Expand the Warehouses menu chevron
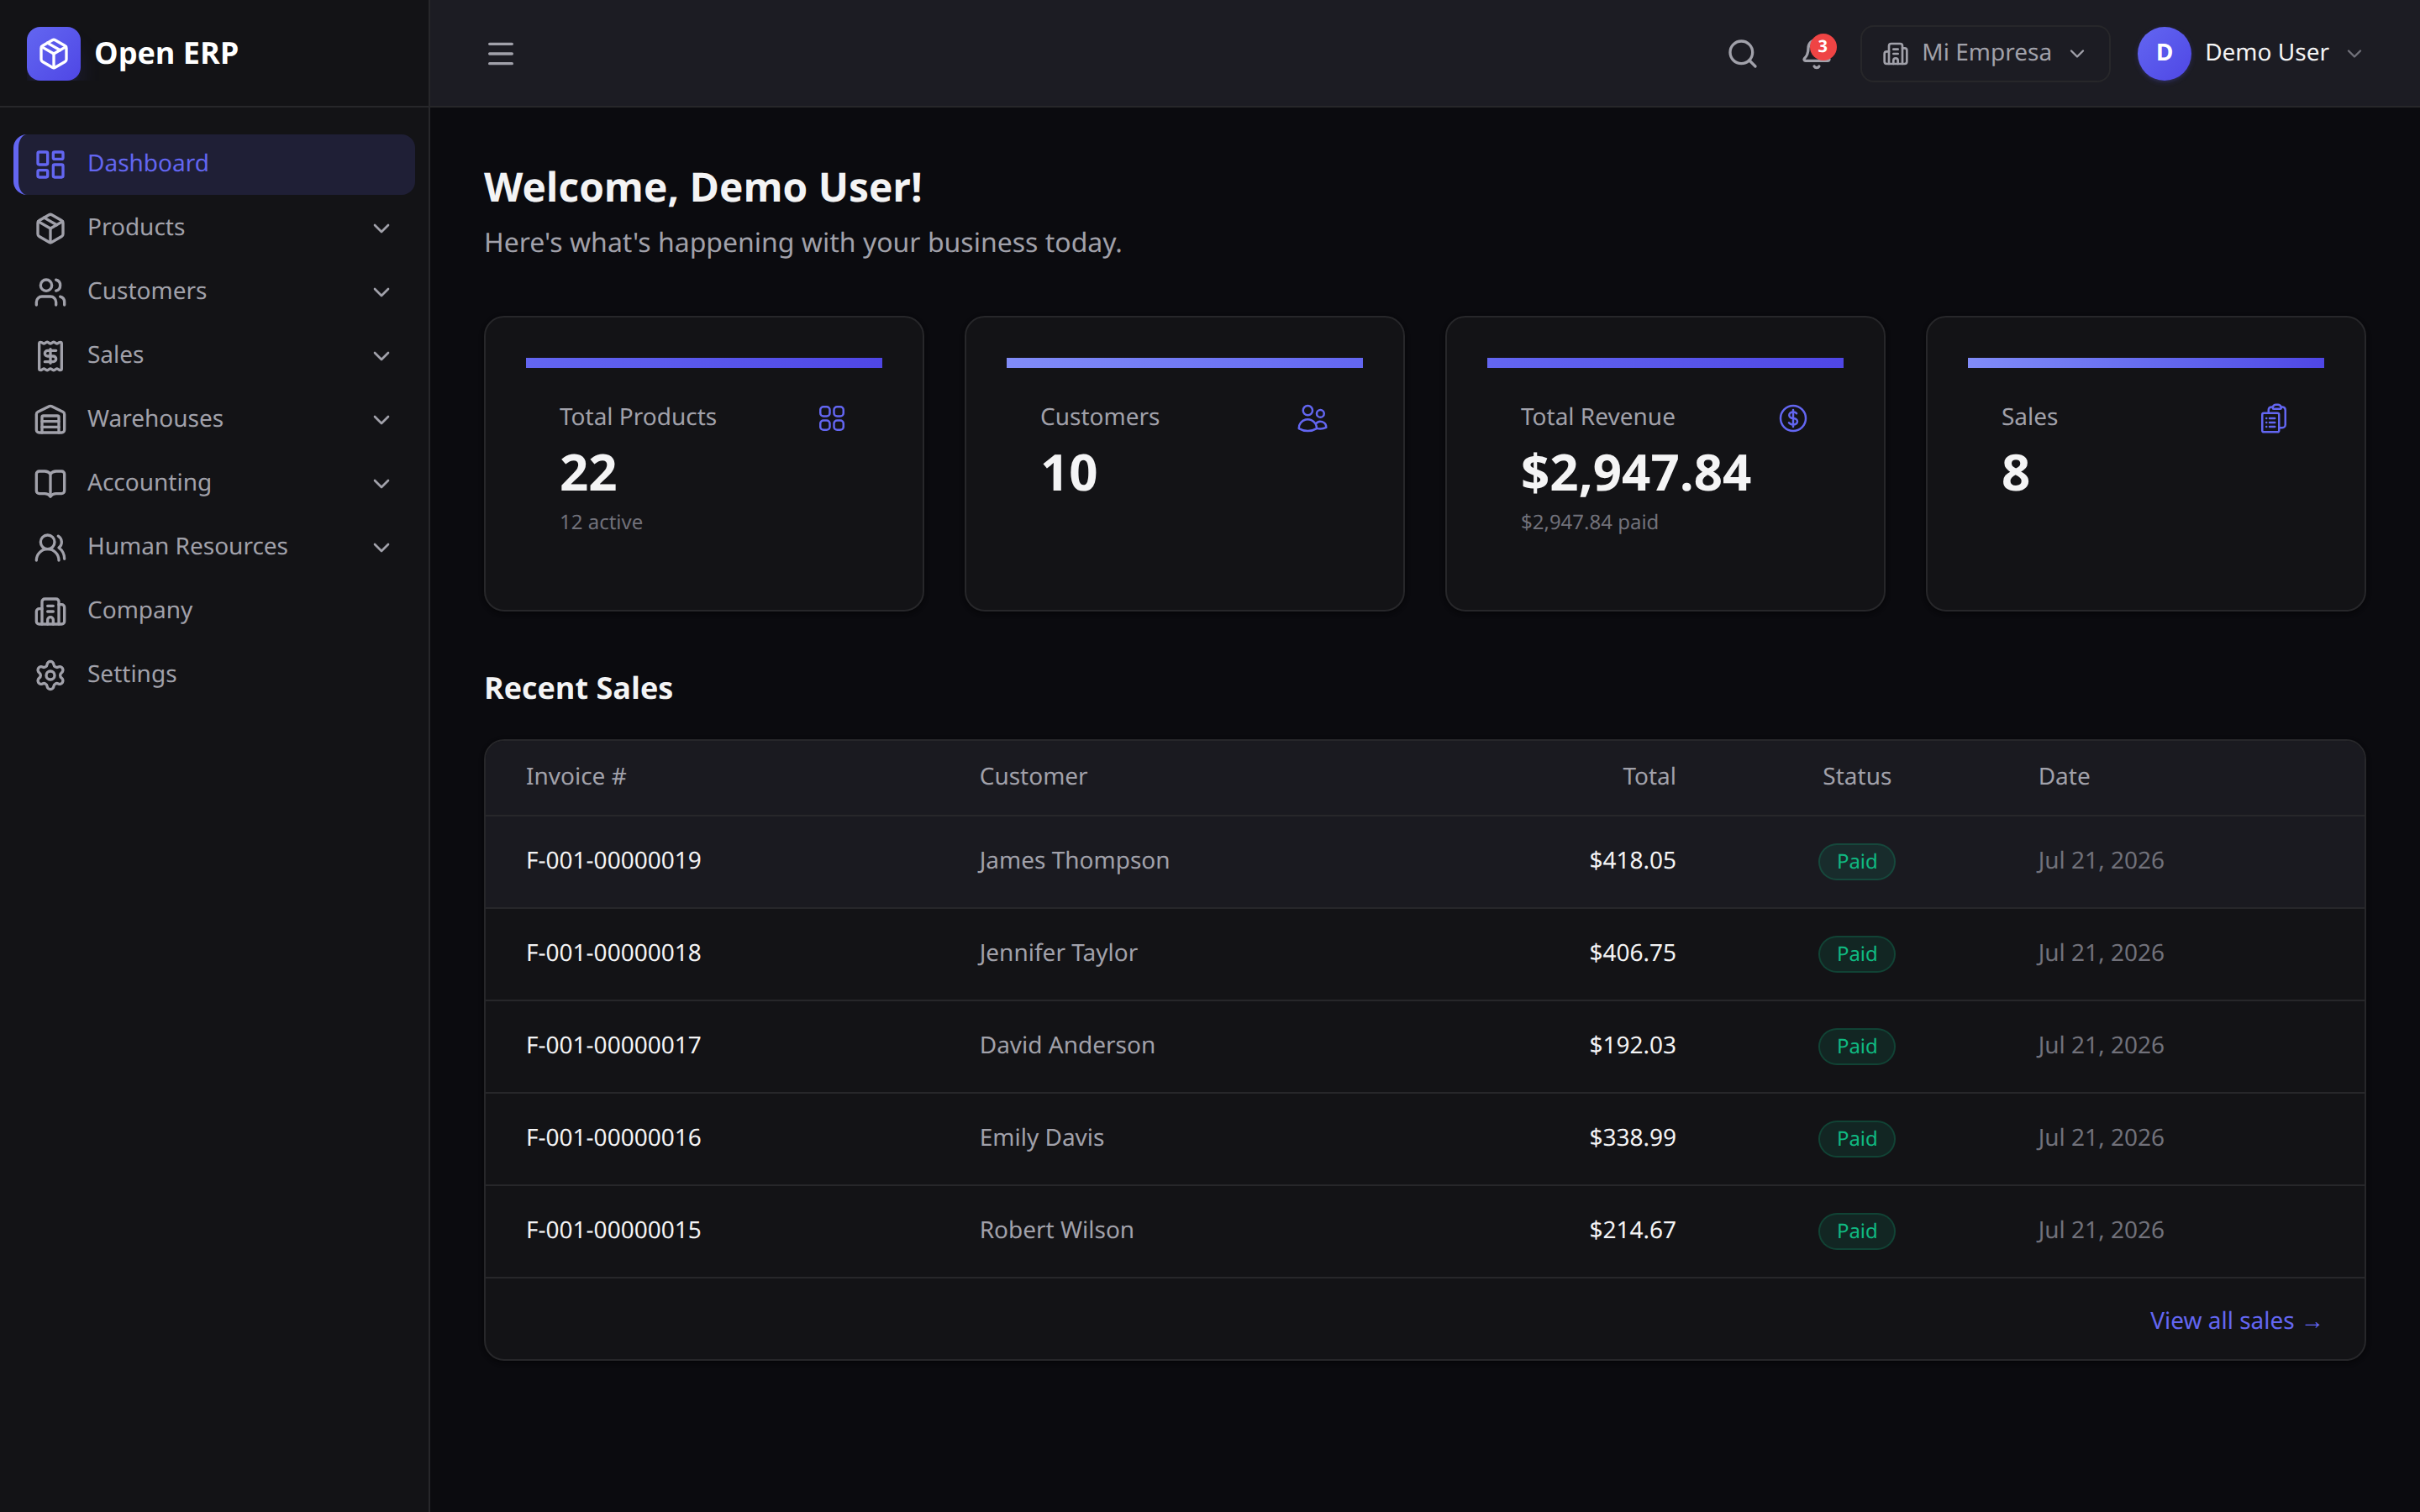The width and height of the screenshot is (2420, 1512). tap(381, 419)
